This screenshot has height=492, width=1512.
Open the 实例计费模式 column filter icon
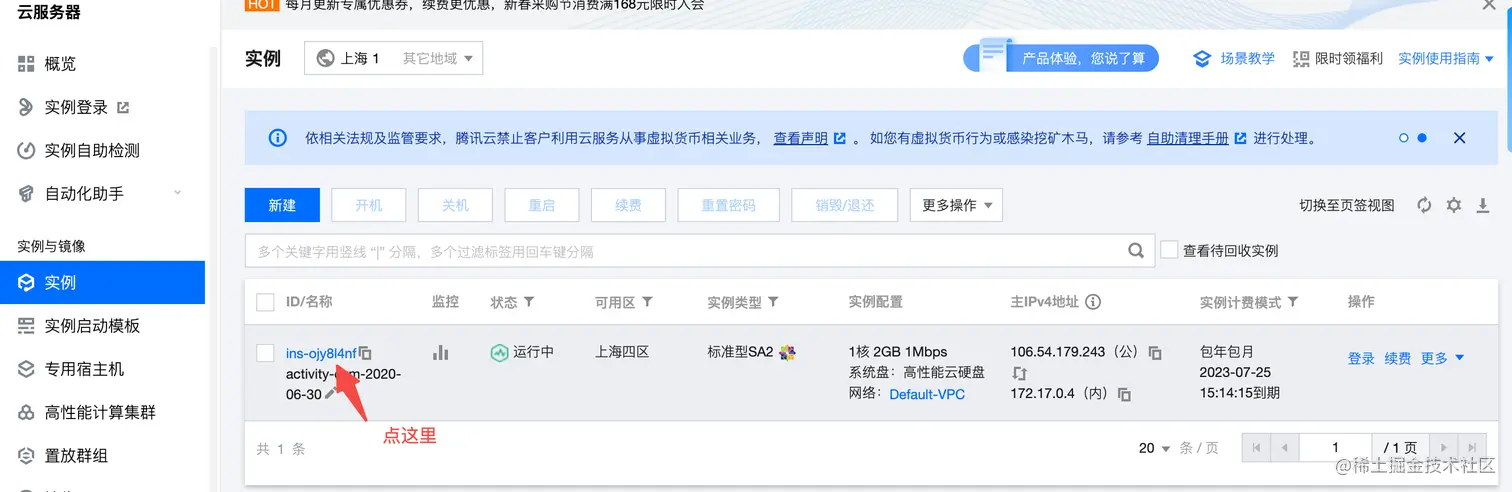click(1293, 302)
